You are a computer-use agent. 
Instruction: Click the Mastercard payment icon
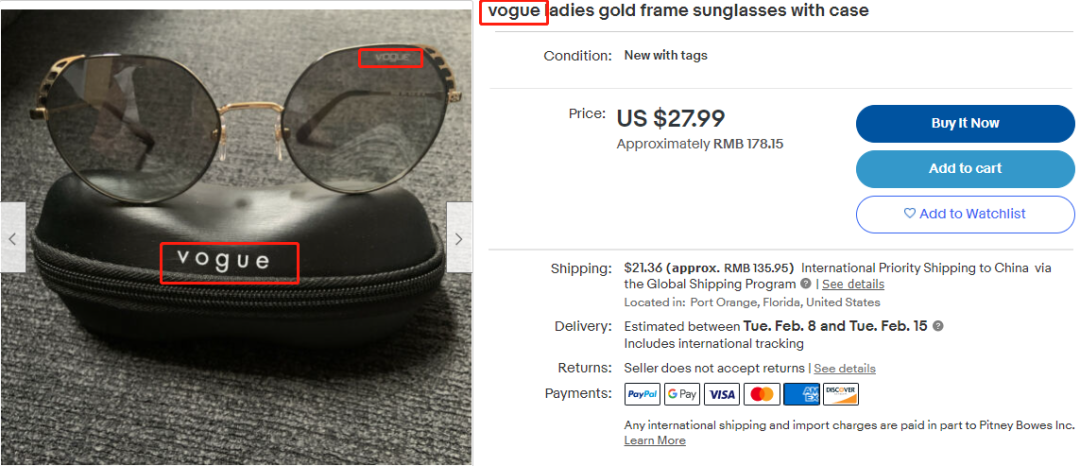click(762, 394)
